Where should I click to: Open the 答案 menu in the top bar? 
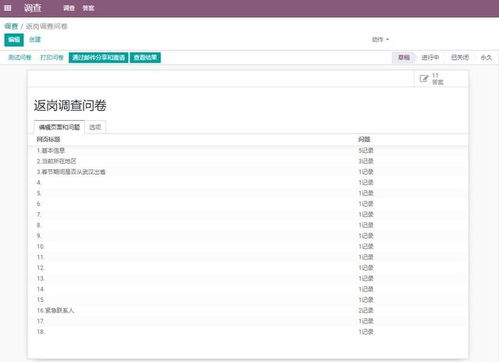[x=88, y=8]
